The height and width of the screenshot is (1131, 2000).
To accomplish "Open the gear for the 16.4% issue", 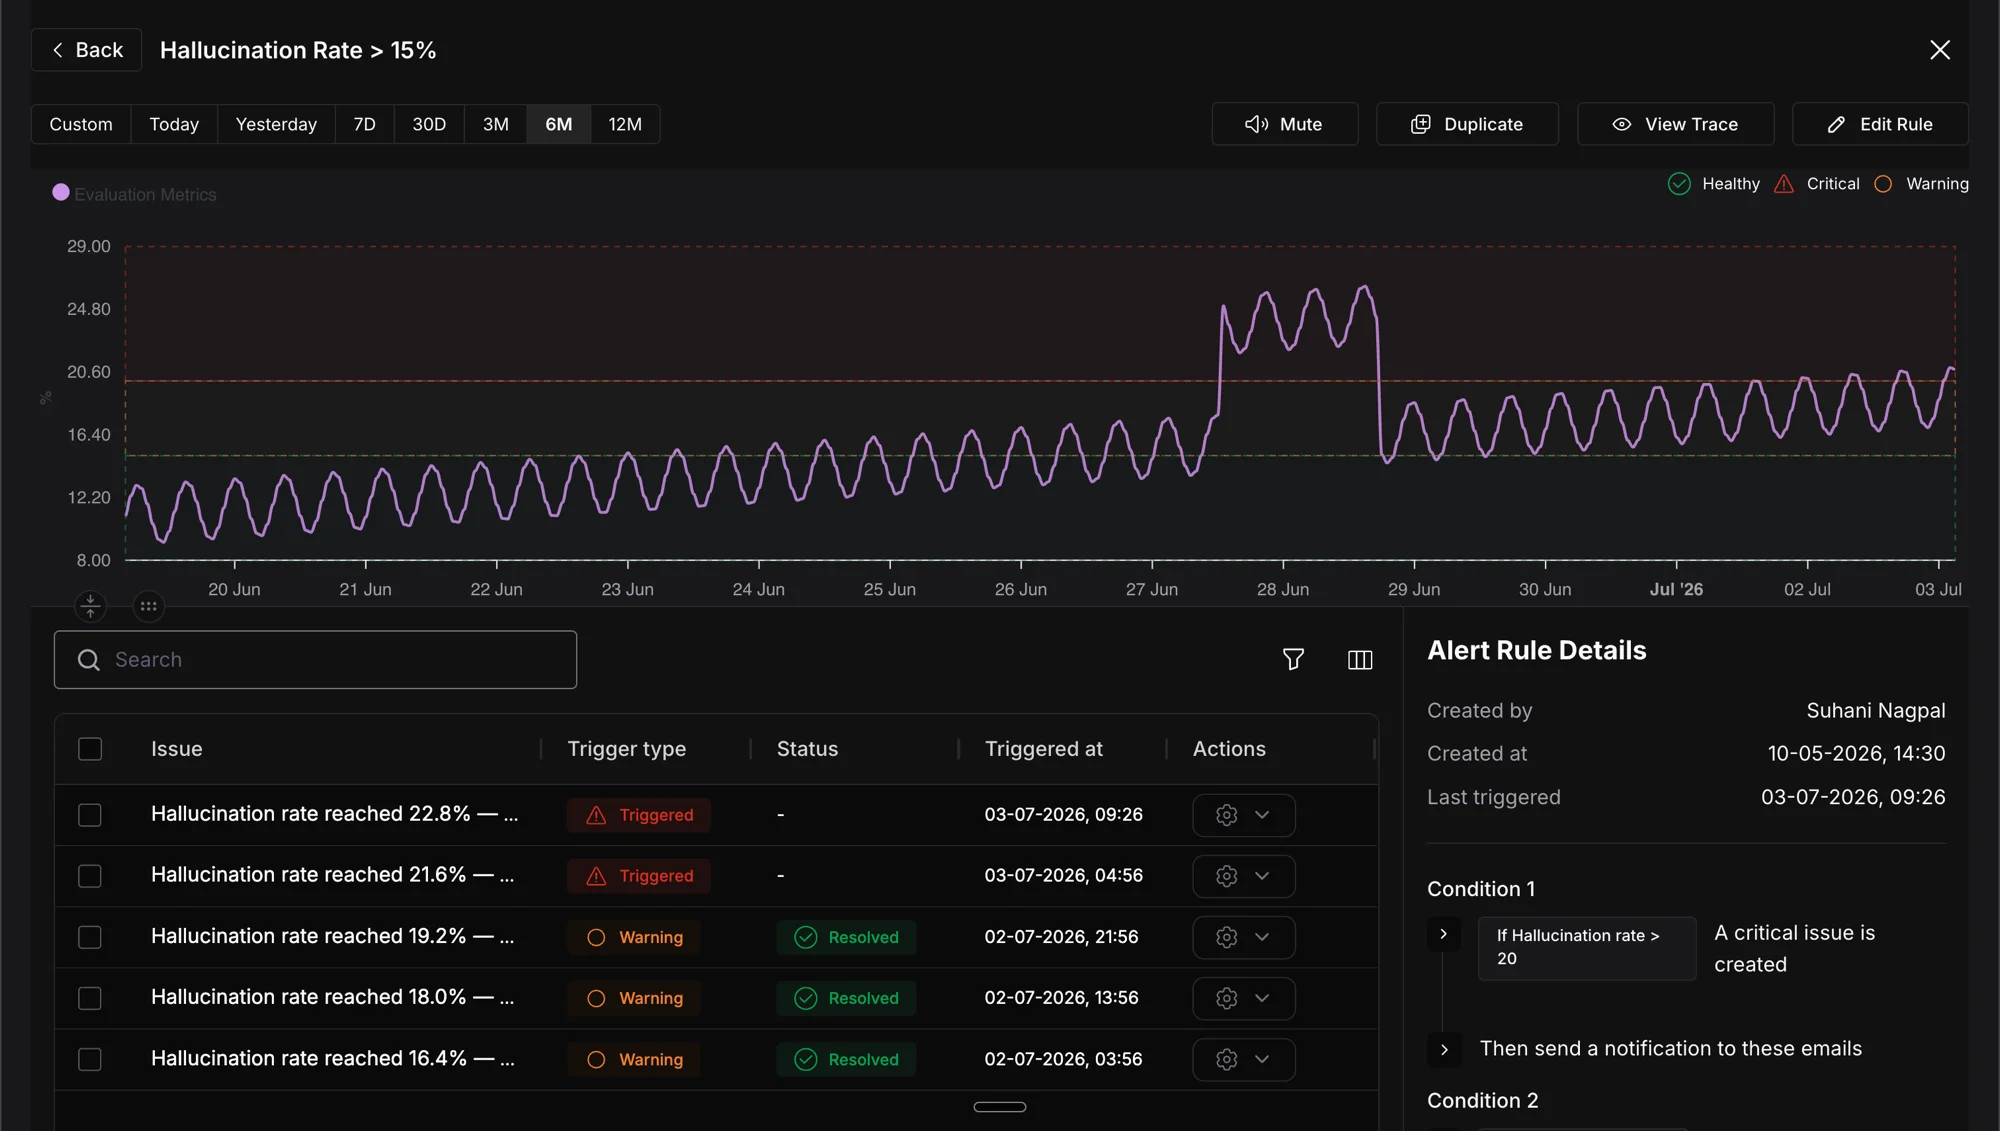I will tap(1226, 1059).
